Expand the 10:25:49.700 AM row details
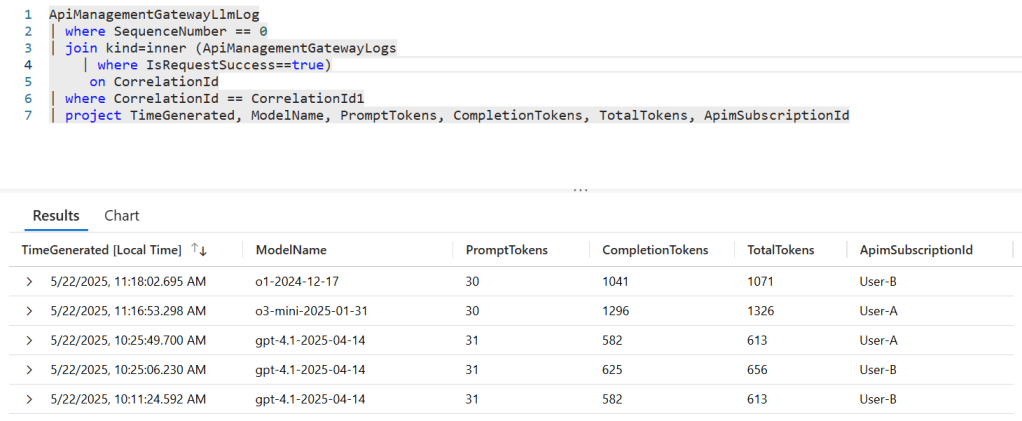The image size is (1022, 421). click(30, 341)
